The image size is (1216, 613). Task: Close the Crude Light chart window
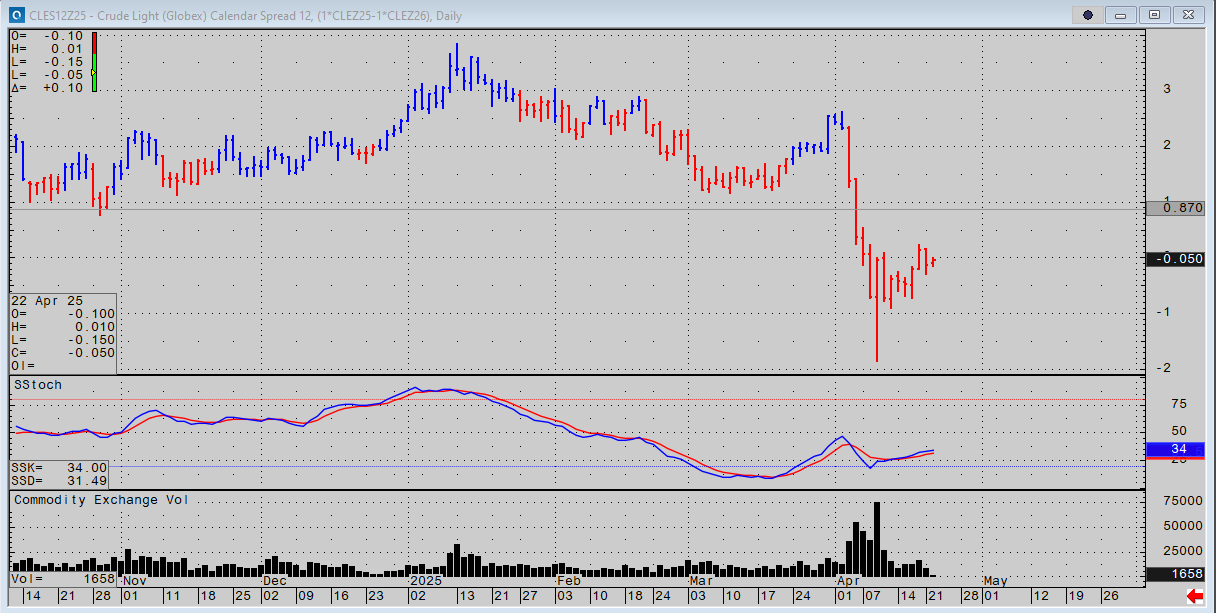point(1188,15)
